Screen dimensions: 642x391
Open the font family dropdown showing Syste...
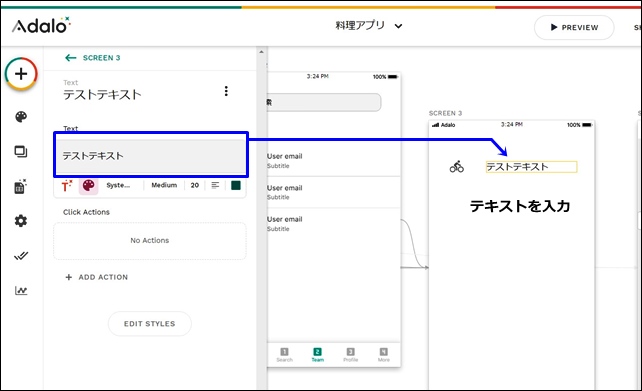[x=118, y=185]
